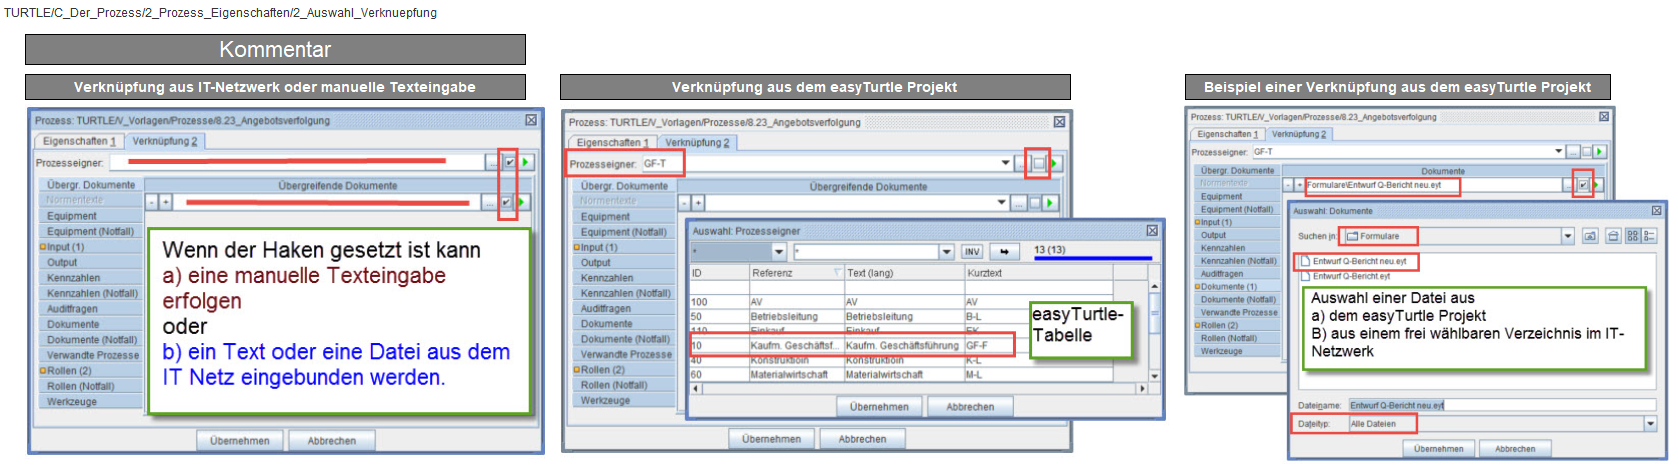
Task: Select file 'Entwurf Q-Bericht.eyt' in list
Action: [1344, 276]
